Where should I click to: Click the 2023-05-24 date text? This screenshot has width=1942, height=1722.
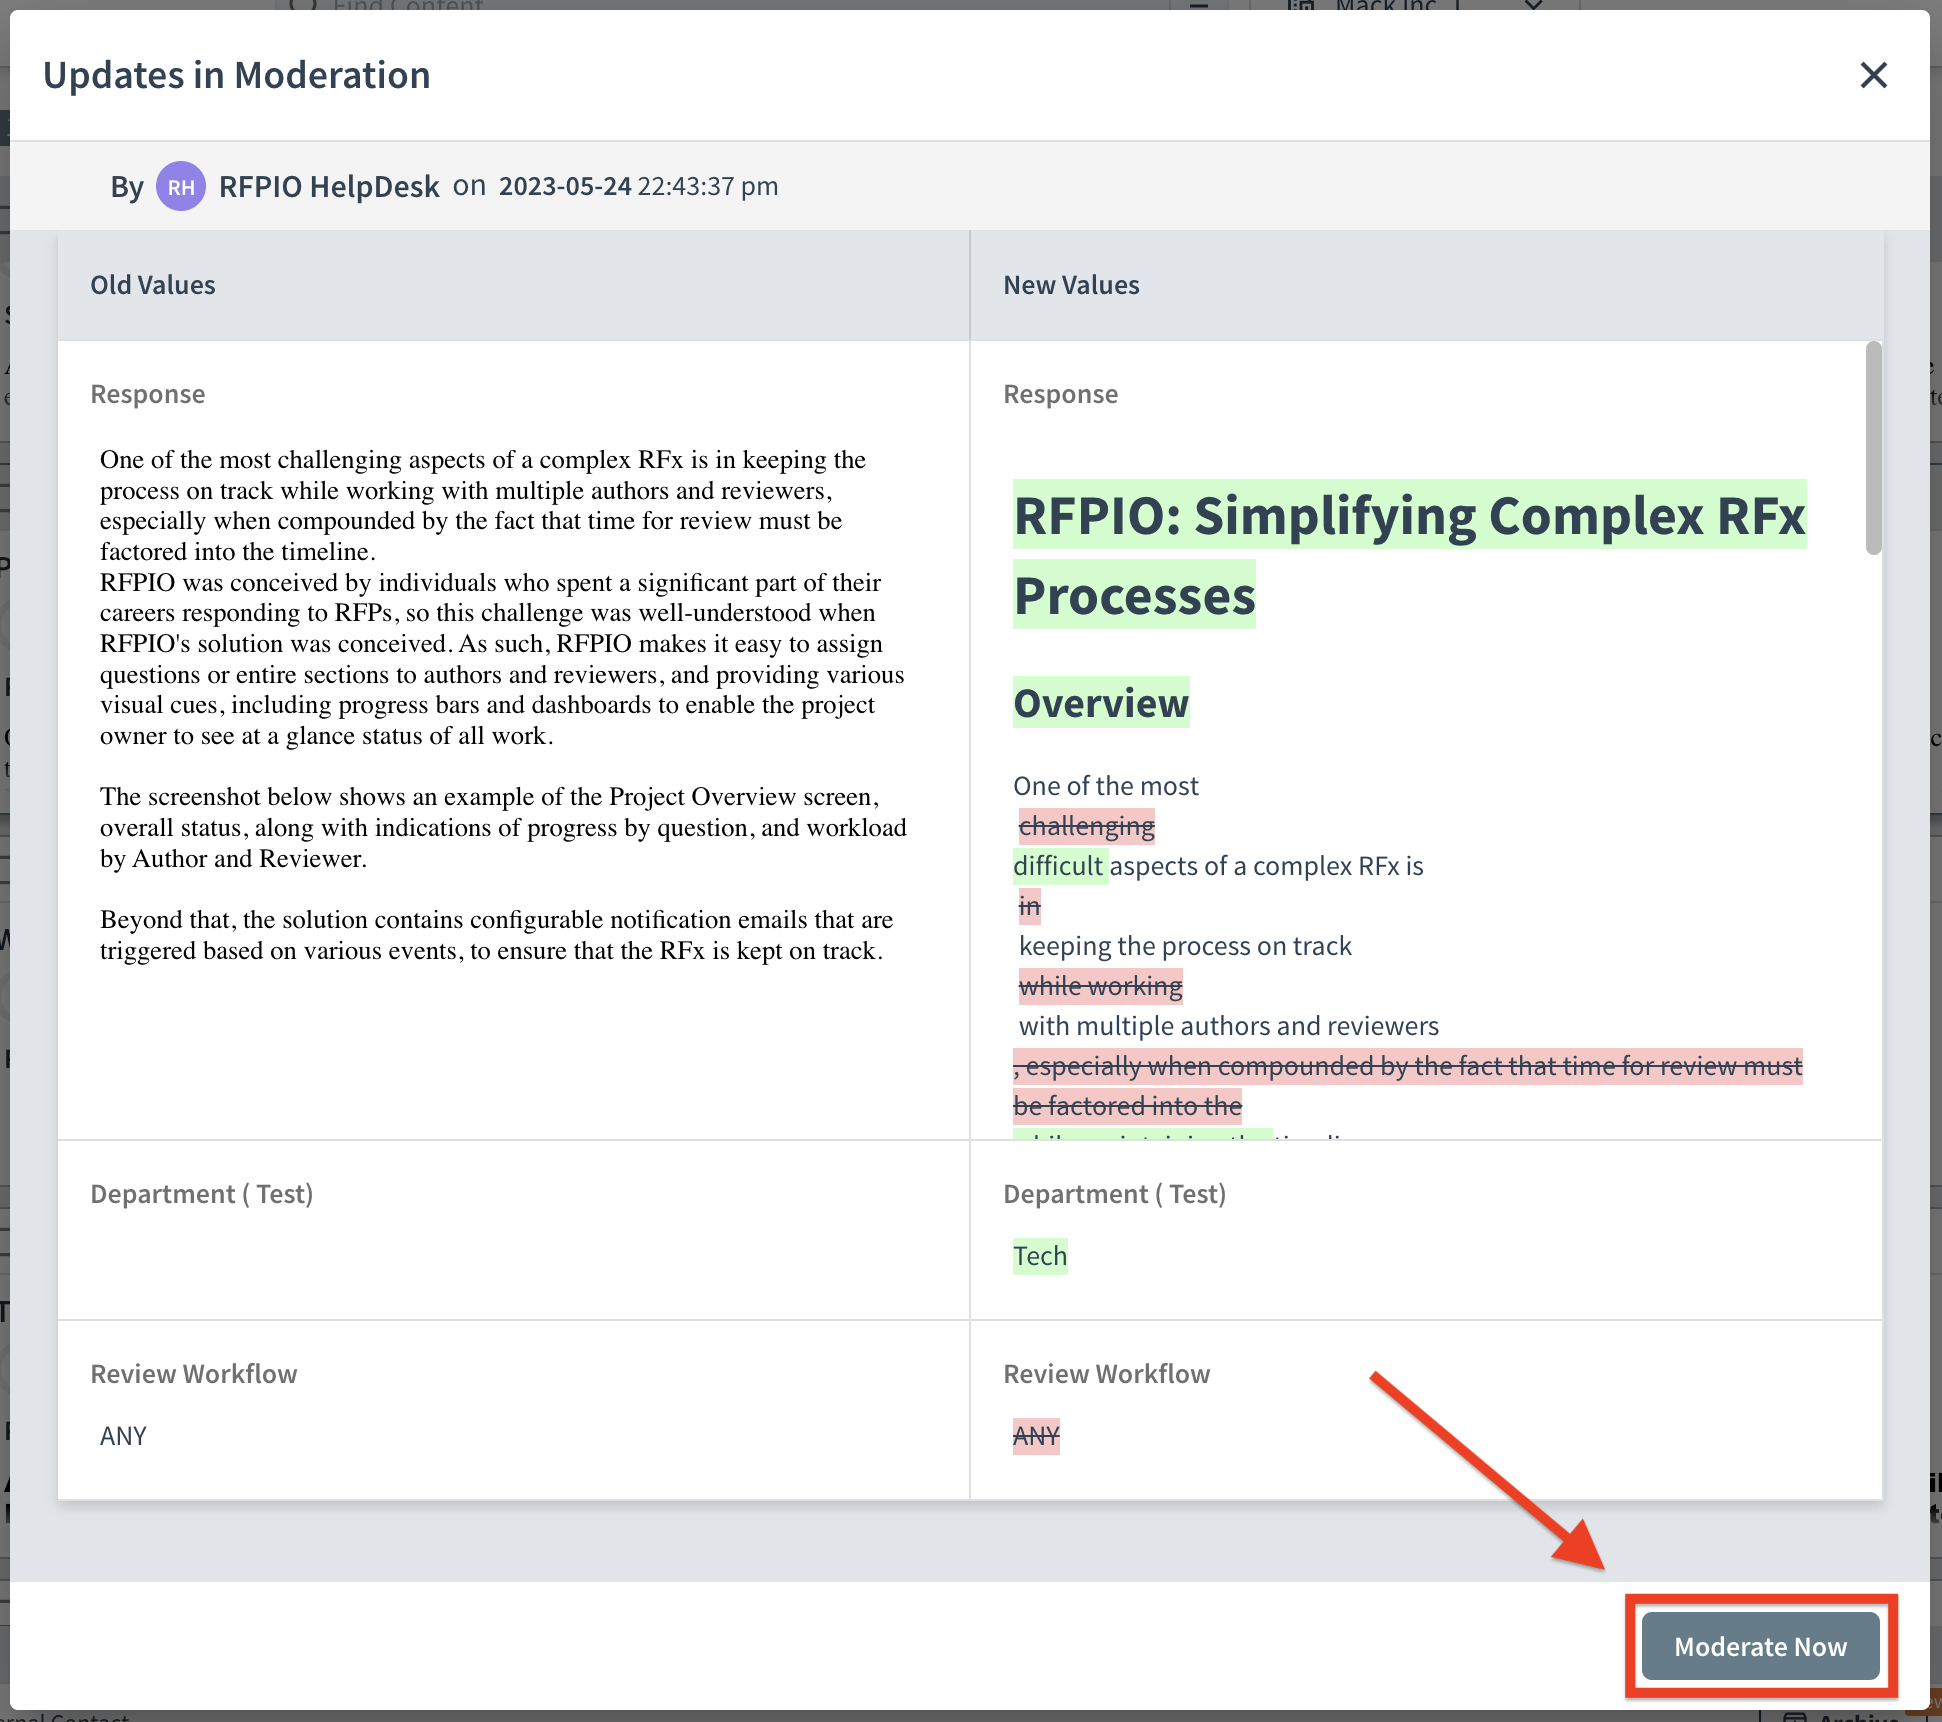(x=565, y=186)
